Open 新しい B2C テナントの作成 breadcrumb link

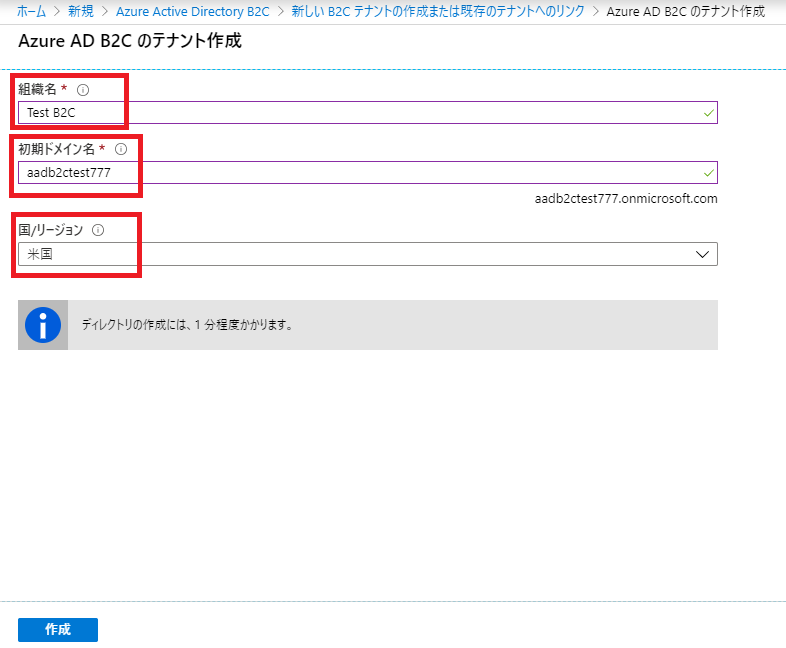(438, 11)
